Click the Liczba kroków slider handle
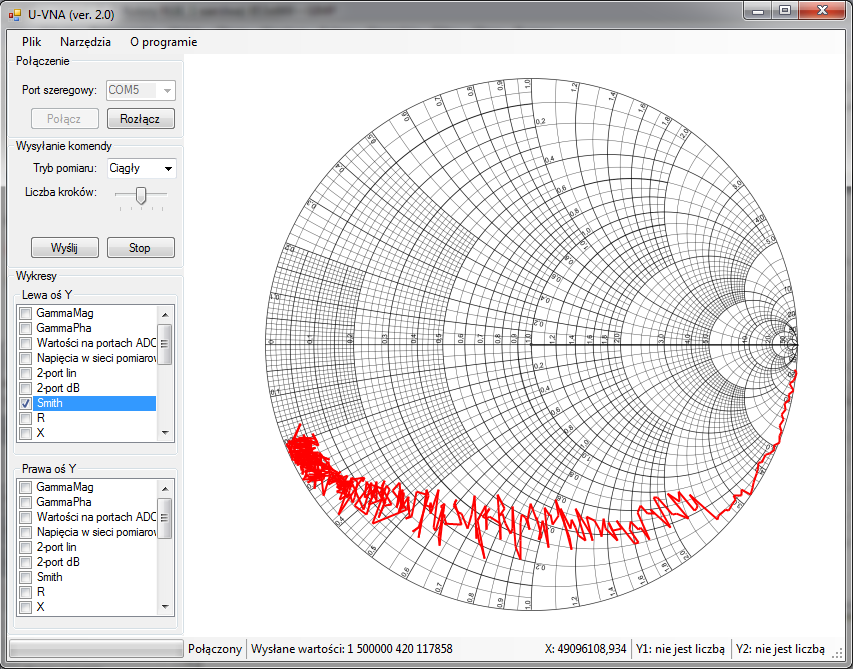This screenshot has height=669, width=853. point(141,195)
